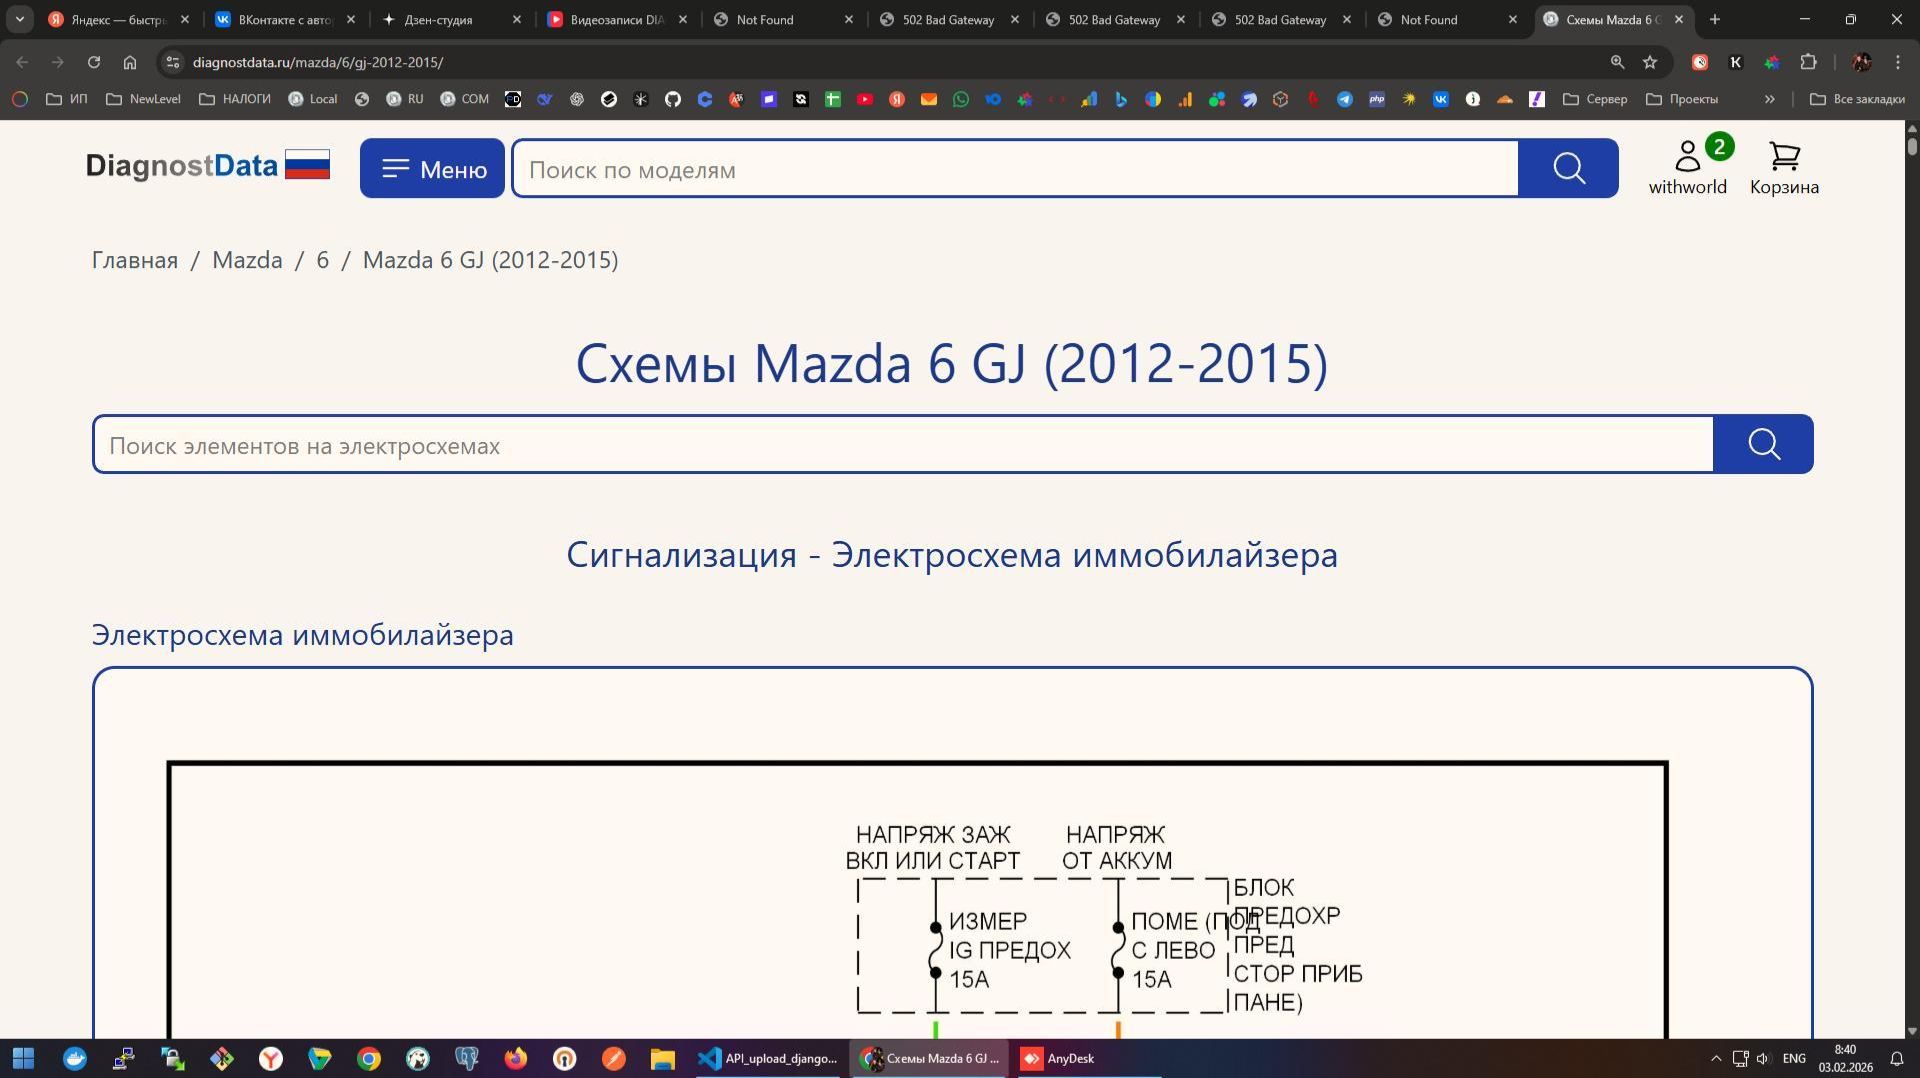1920x1078 pixels.
Task: Open the php bookmark icon
Action: pos(1377,99)
